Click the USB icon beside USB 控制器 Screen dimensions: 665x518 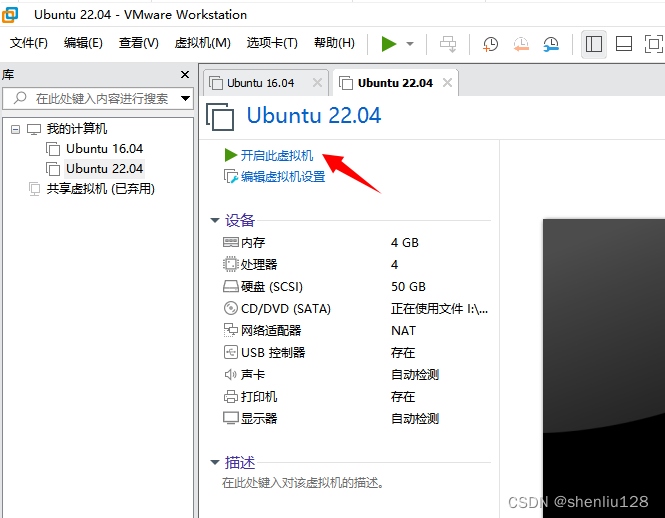231,352
